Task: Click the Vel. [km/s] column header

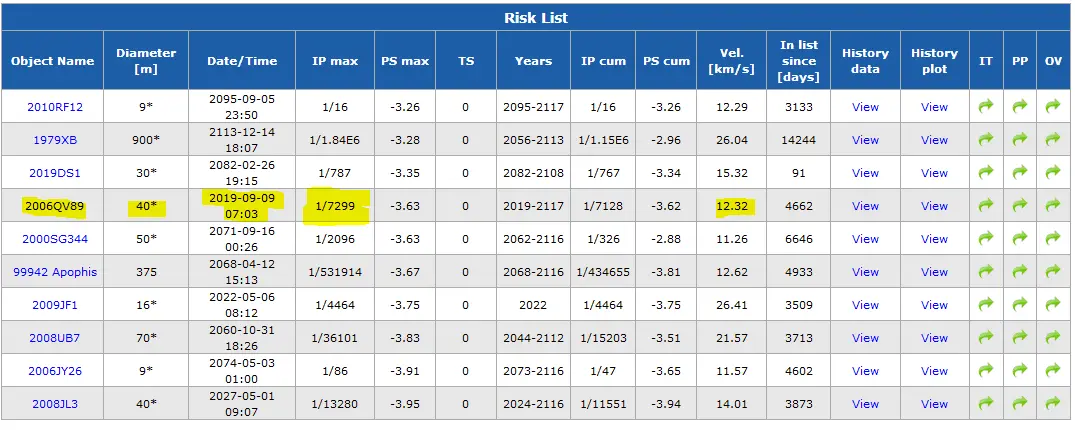Action: point(732,60)
